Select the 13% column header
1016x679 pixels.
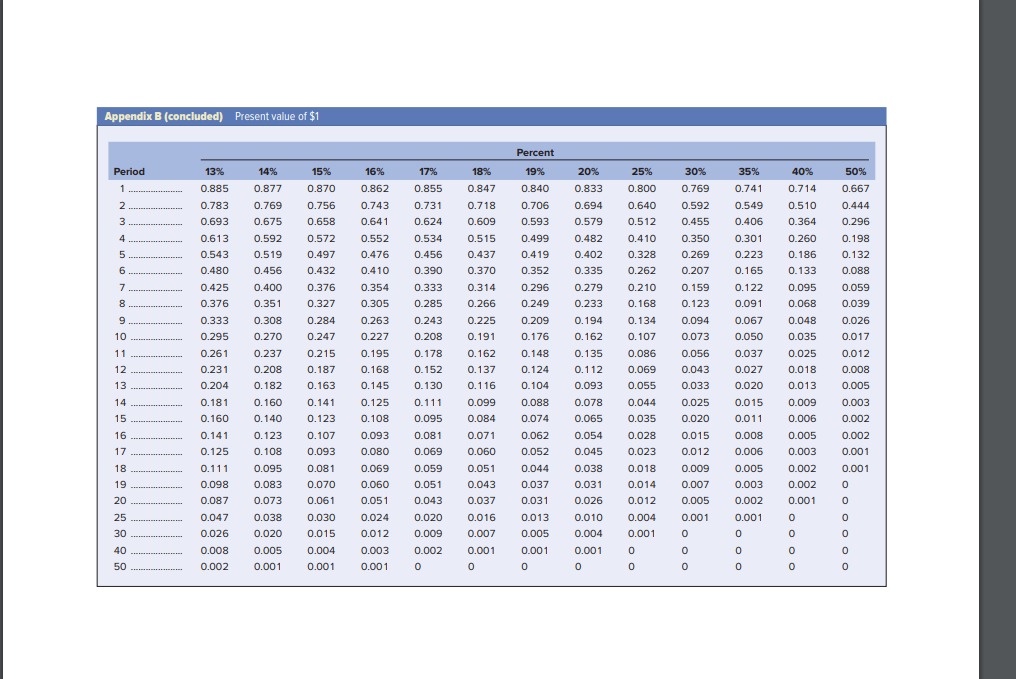[214, 172]
